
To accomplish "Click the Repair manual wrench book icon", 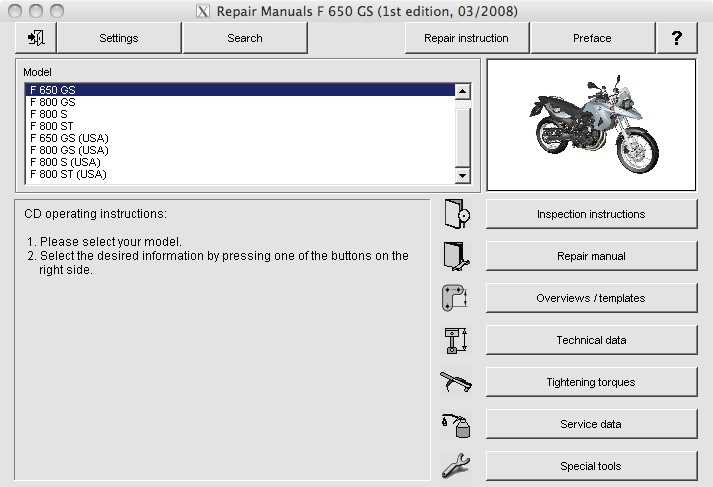I will [457, 256].
